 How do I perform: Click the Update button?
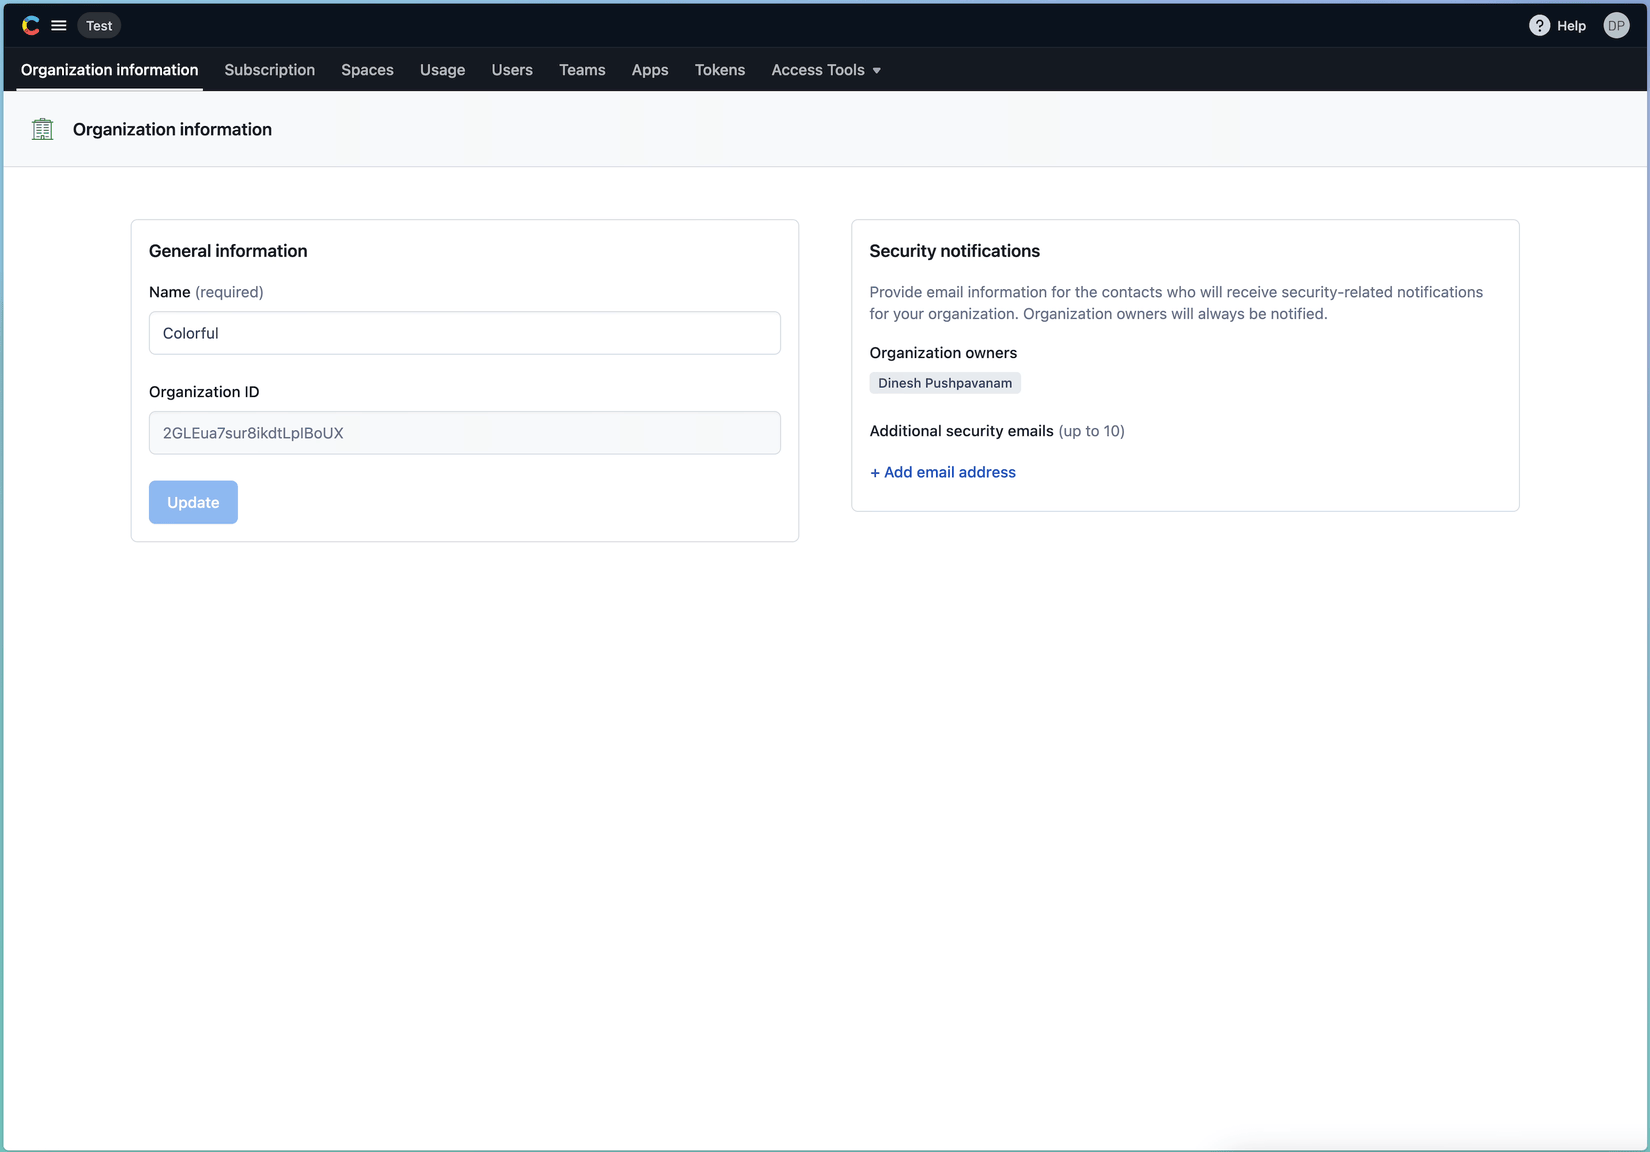click(x=193, y=502)
